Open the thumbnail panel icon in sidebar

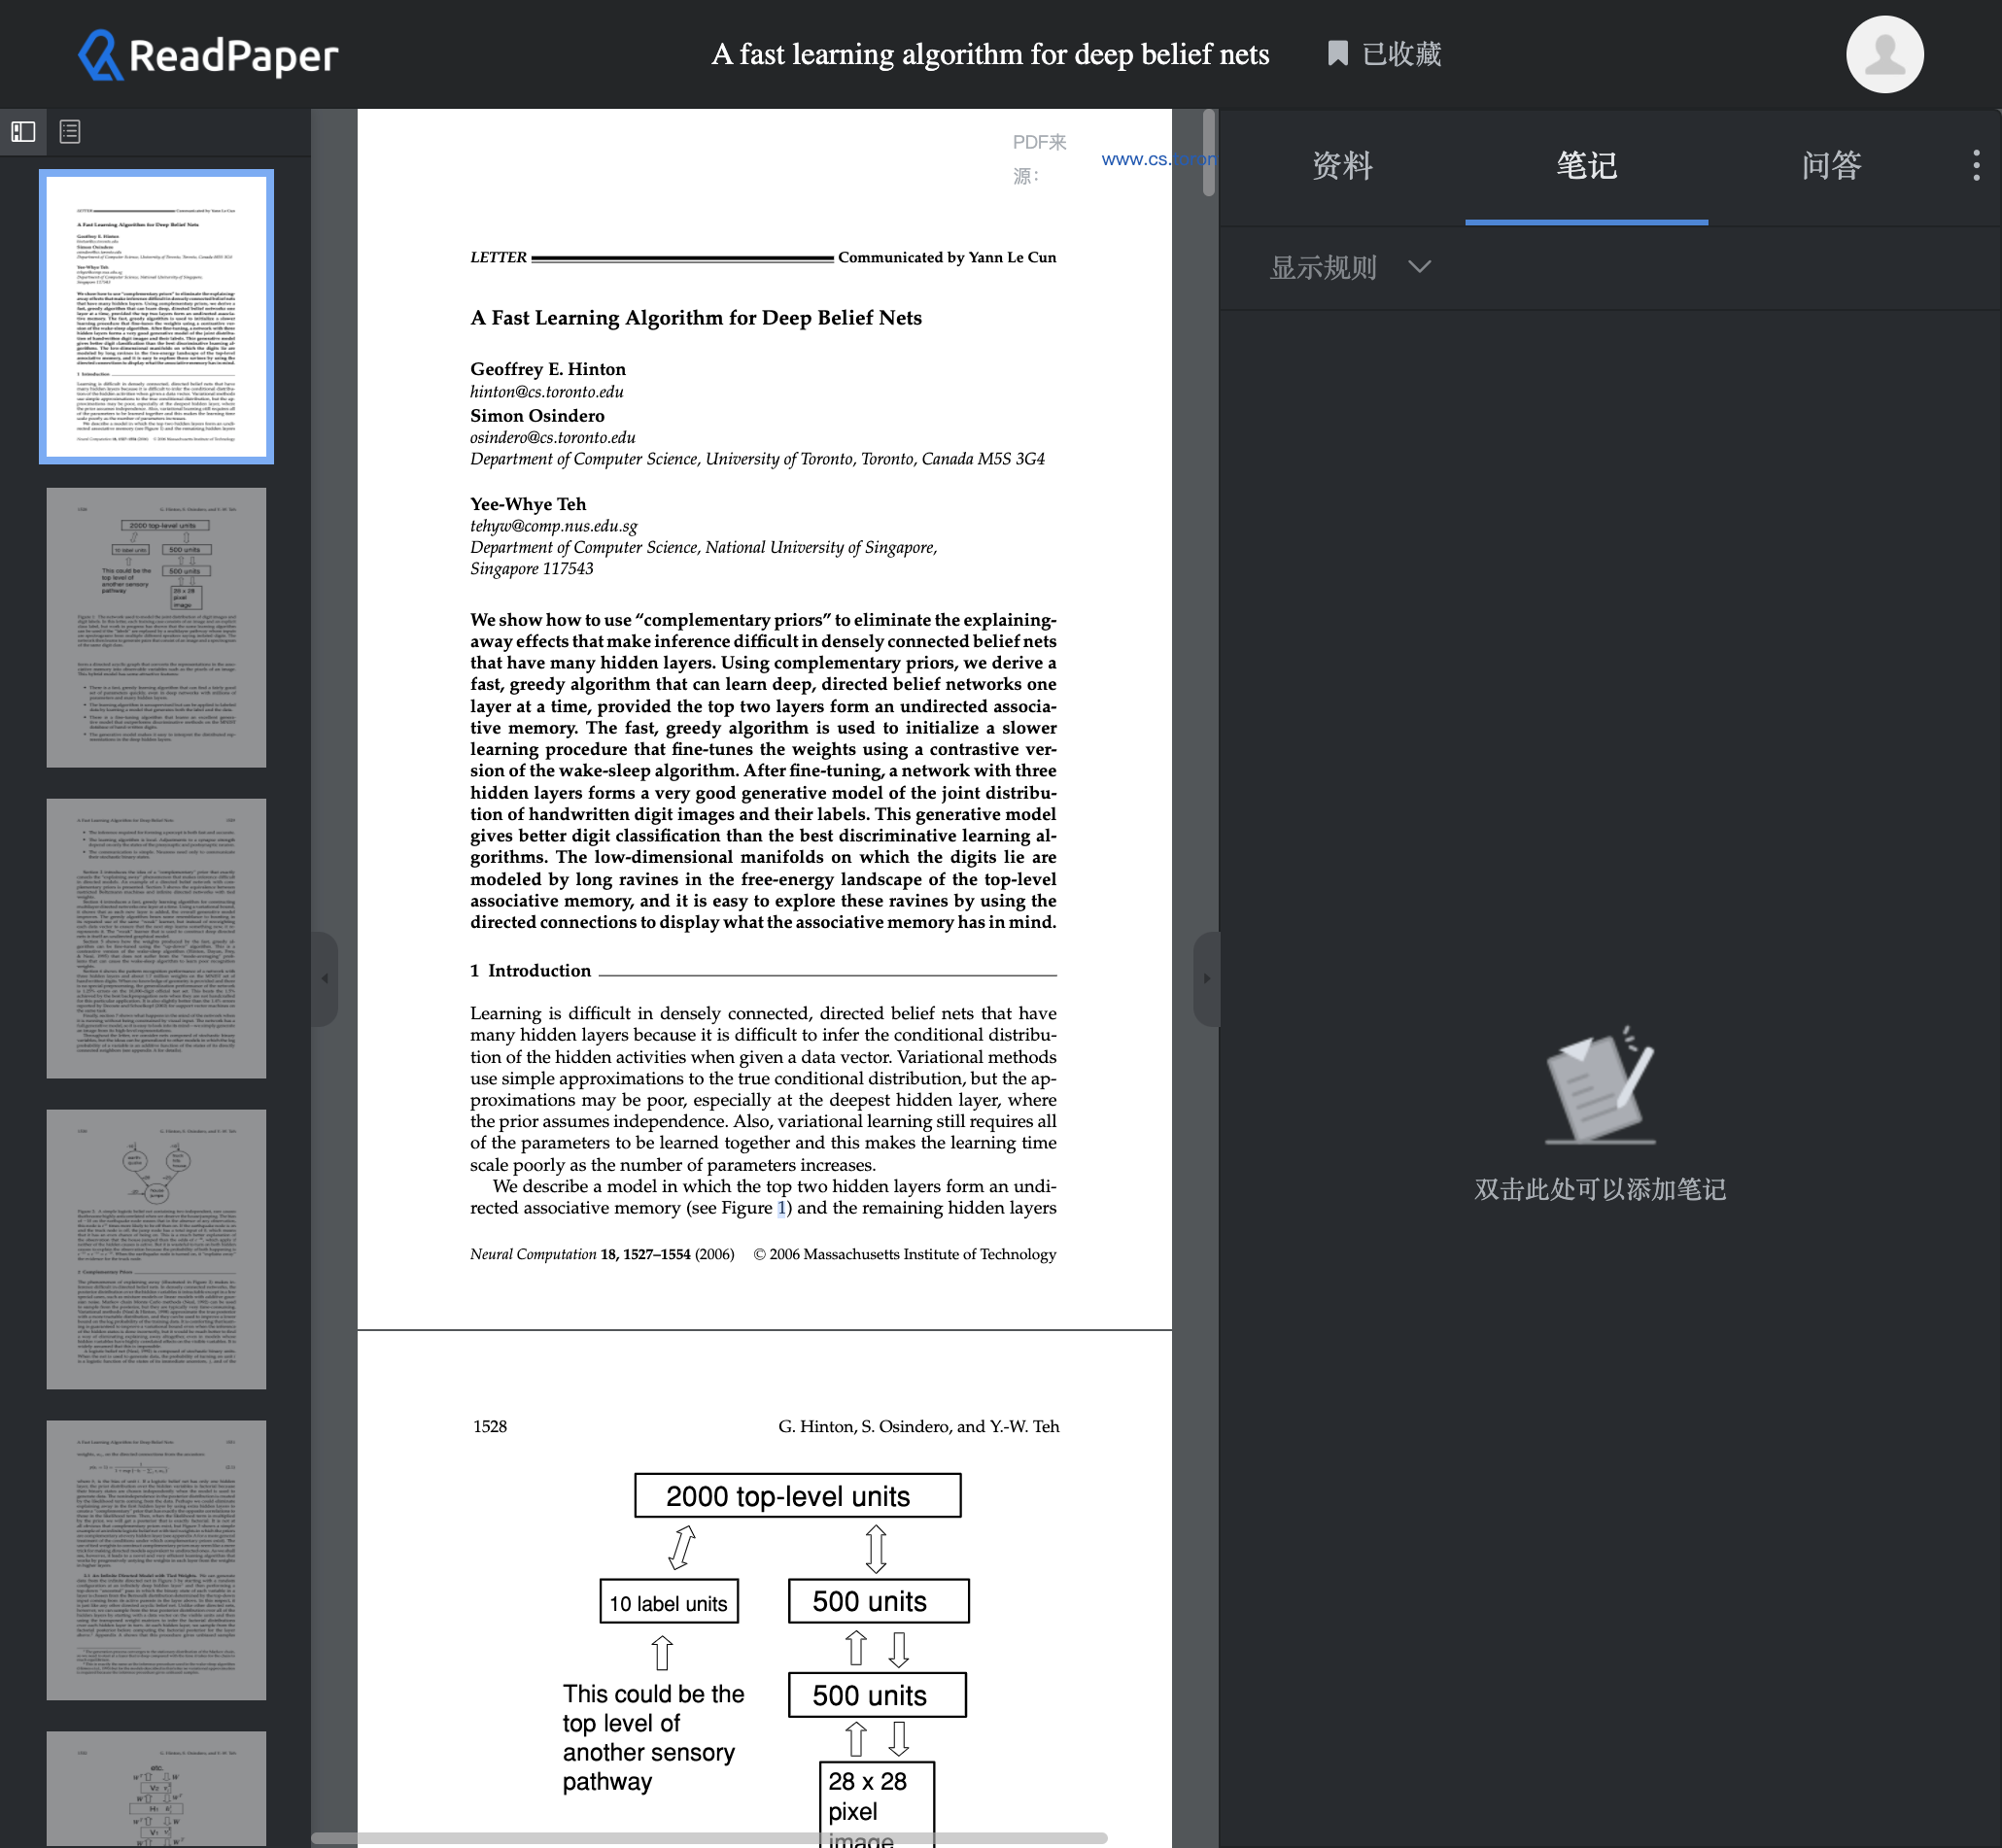click(22, 131)
